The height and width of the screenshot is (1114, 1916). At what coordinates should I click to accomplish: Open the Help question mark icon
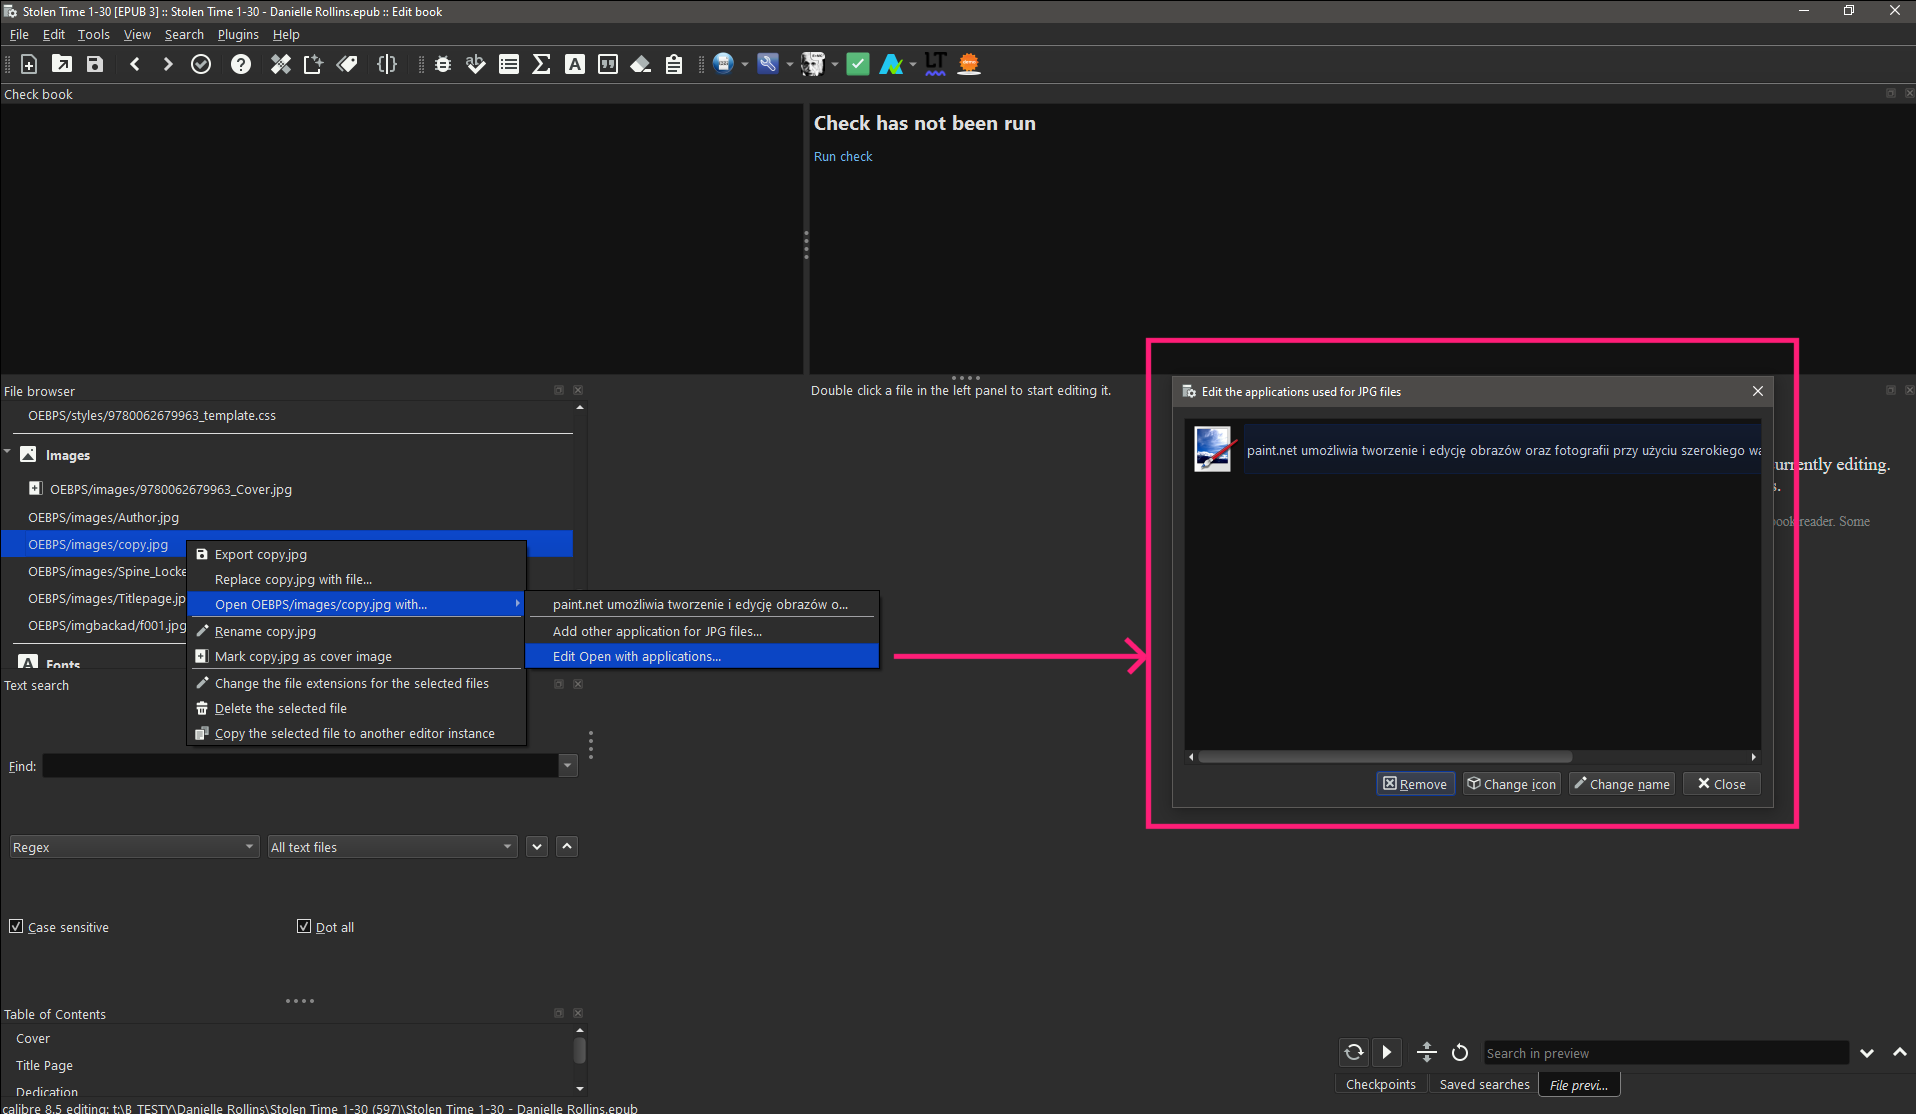[x=241, y=64]
